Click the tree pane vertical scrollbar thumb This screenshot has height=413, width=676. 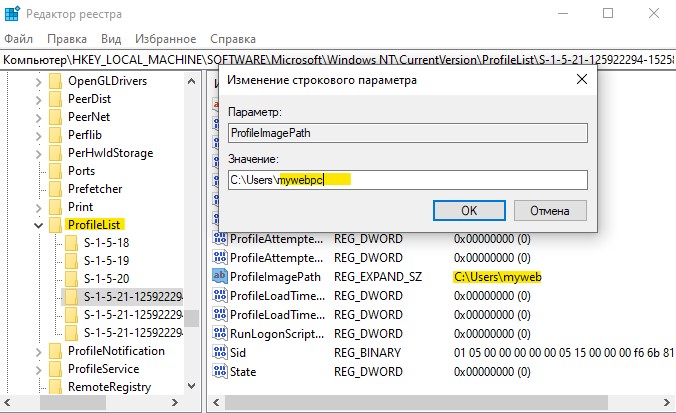coord(192,319)
